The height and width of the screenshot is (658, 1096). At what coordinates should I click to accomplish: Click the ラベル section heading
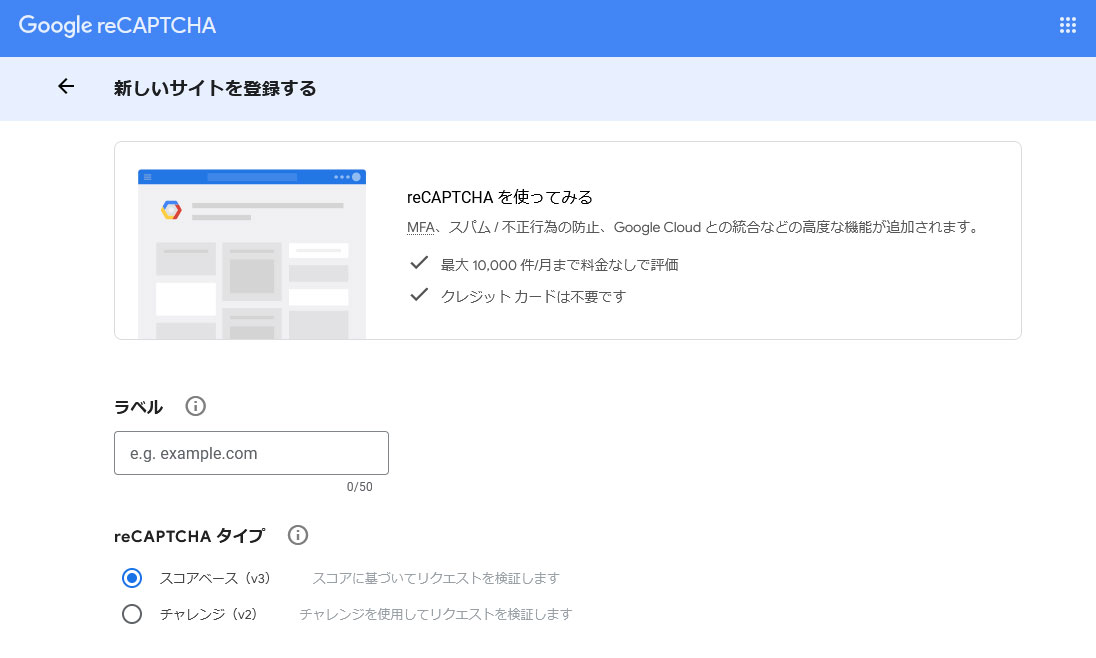coord(138,407)
